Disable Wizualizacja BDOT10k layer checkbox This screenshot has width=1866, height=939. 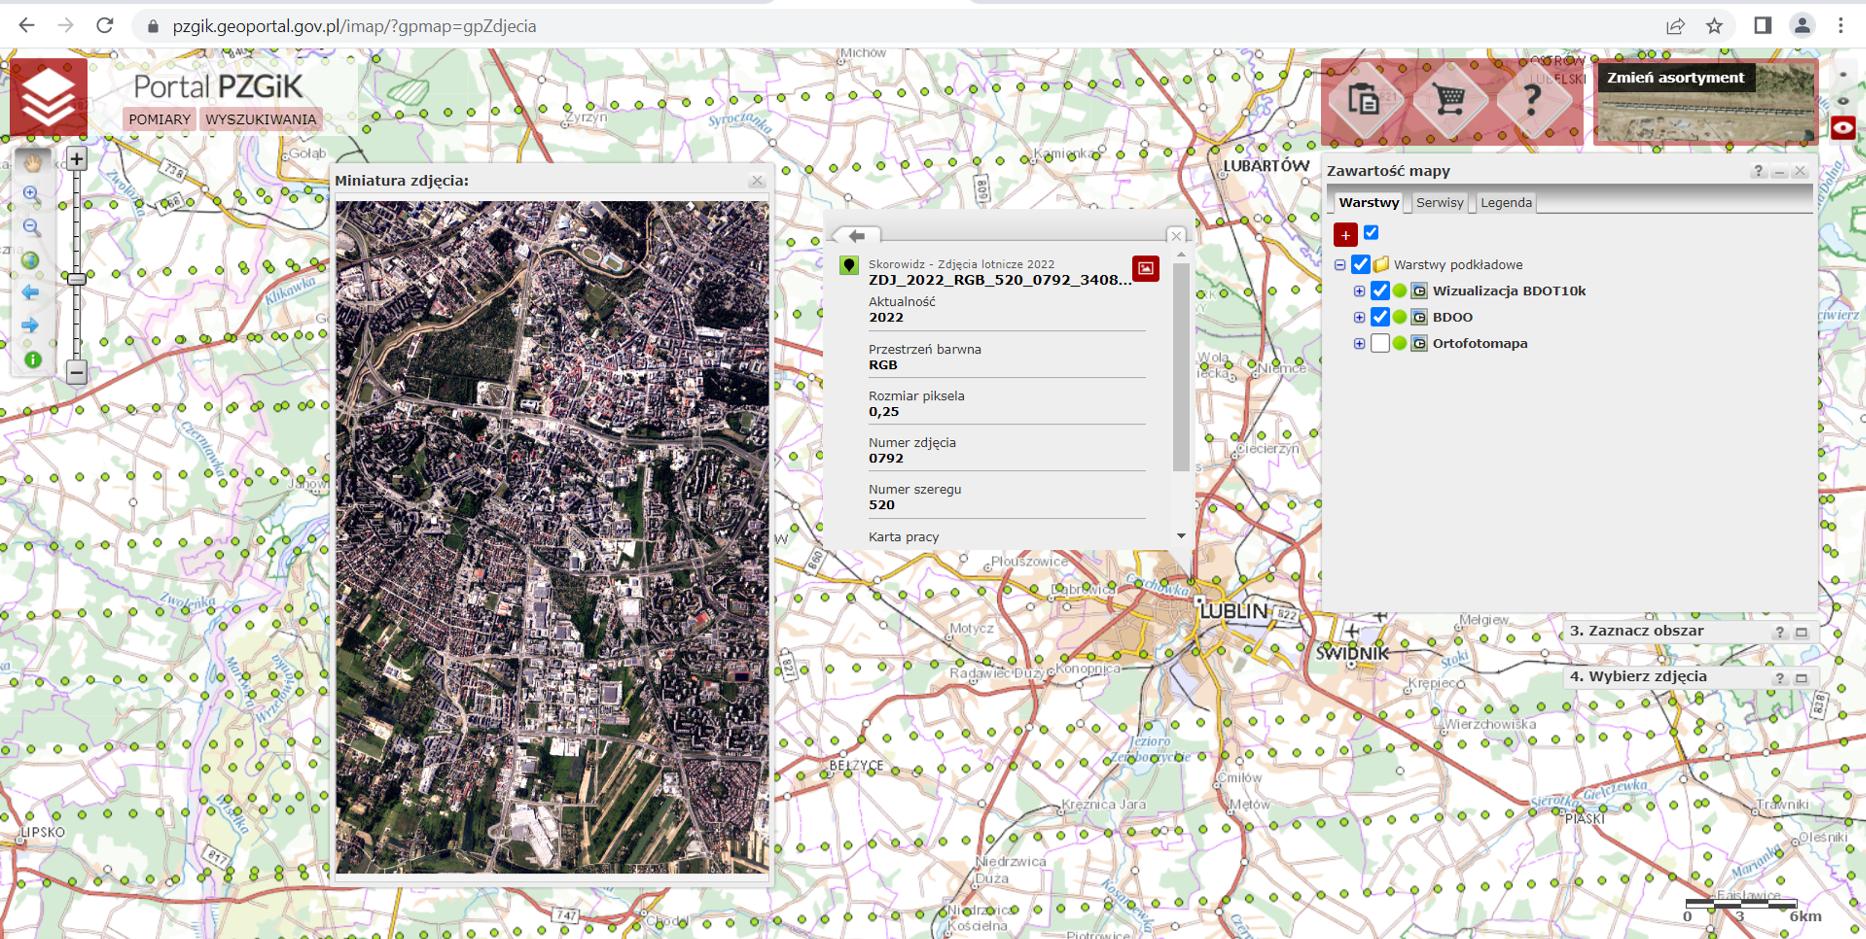1380,291
